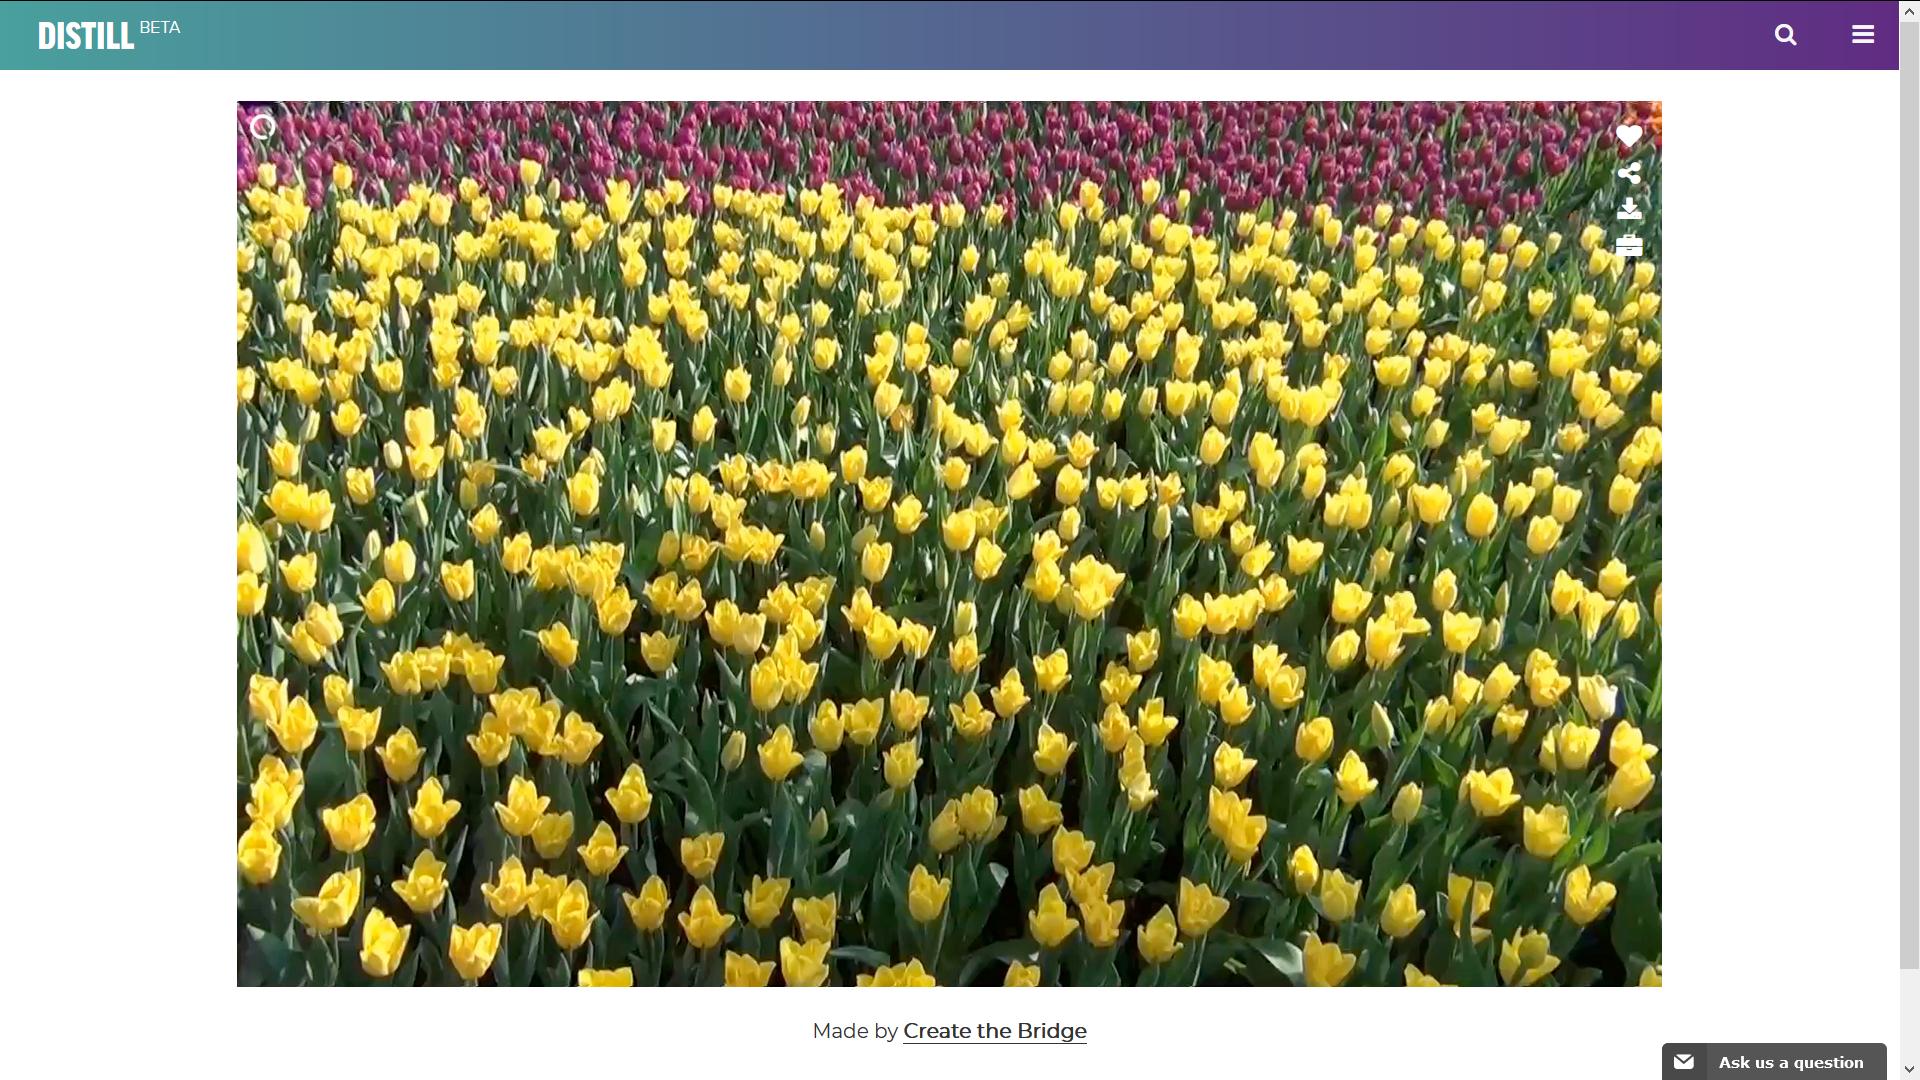Viewport: 1920px width, 1080px height.
Task: Click the share icon on video
Action: [x=1629, y=173]
